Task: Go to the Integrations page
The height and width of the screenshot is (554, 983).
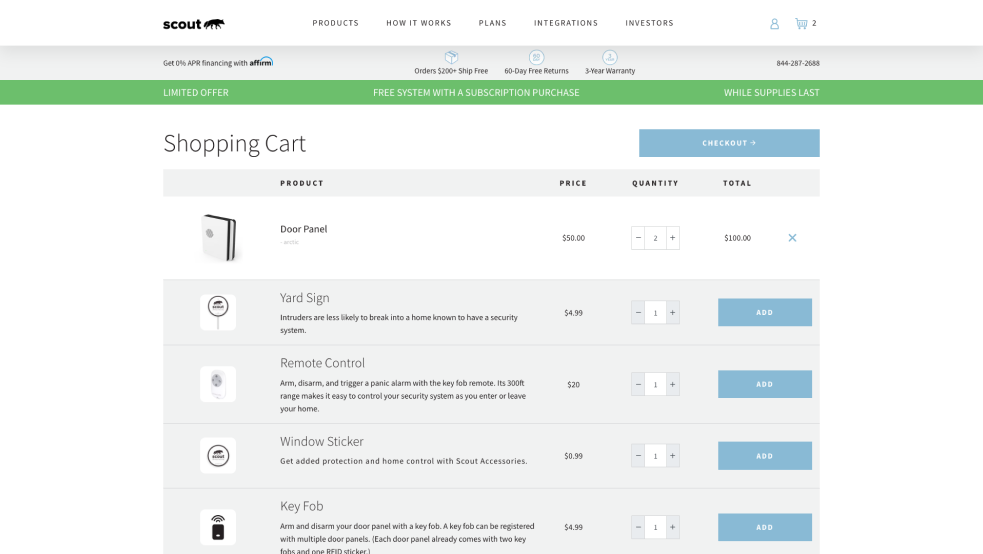Action: [x=565, y=23]
